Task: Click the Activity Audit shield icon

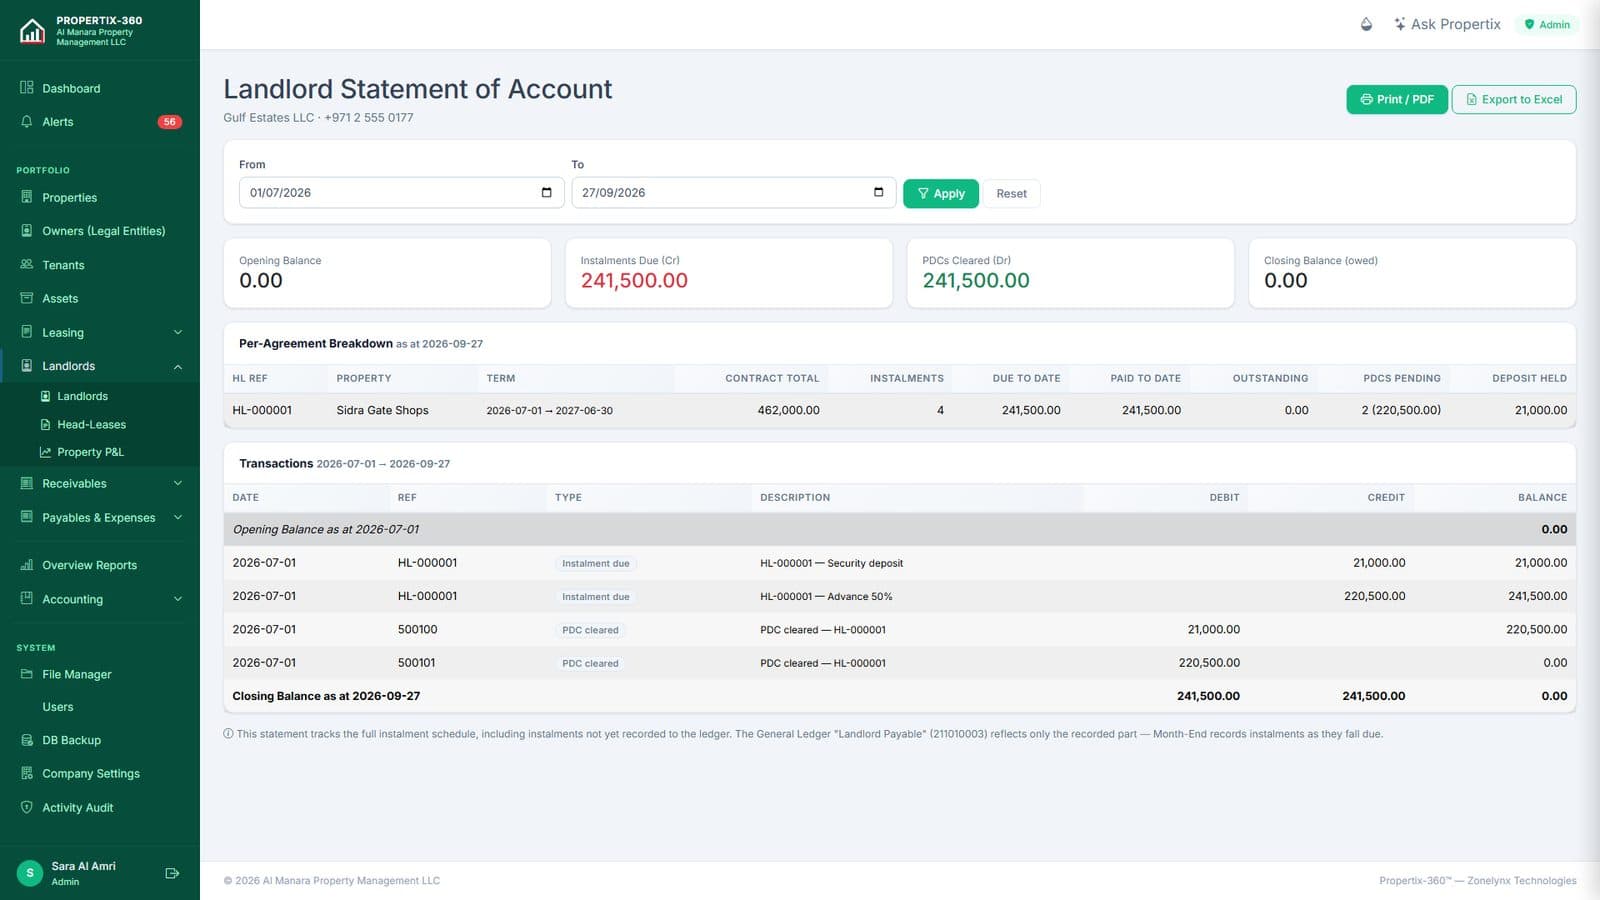Action: point(27,807)
